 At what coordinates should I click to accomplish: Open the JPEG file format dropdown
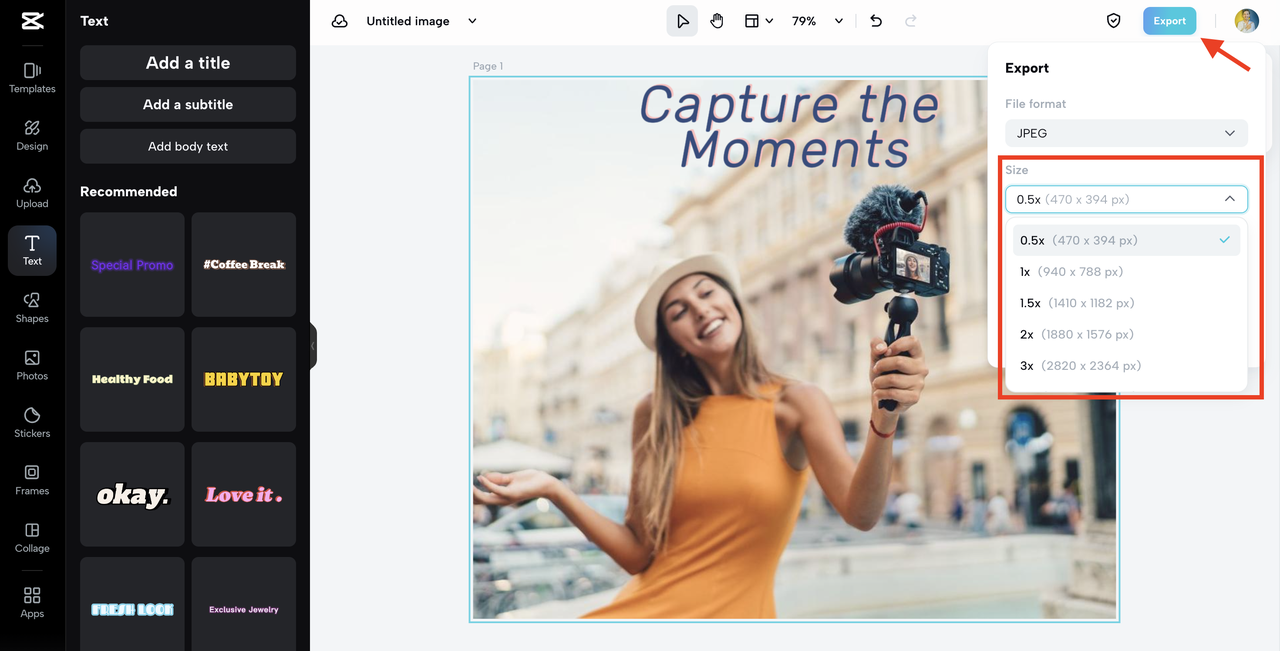point(1126,133)
